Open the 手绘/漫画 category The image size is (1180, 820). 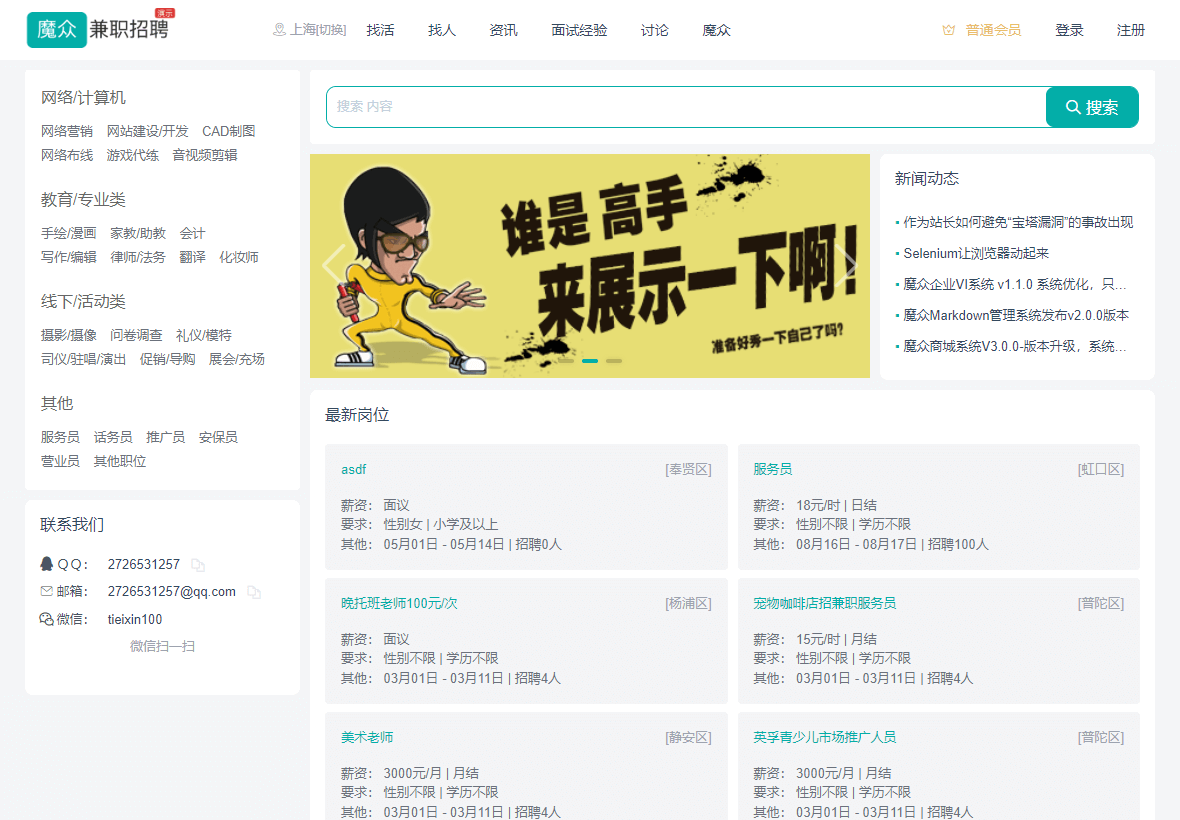point(68,234)
